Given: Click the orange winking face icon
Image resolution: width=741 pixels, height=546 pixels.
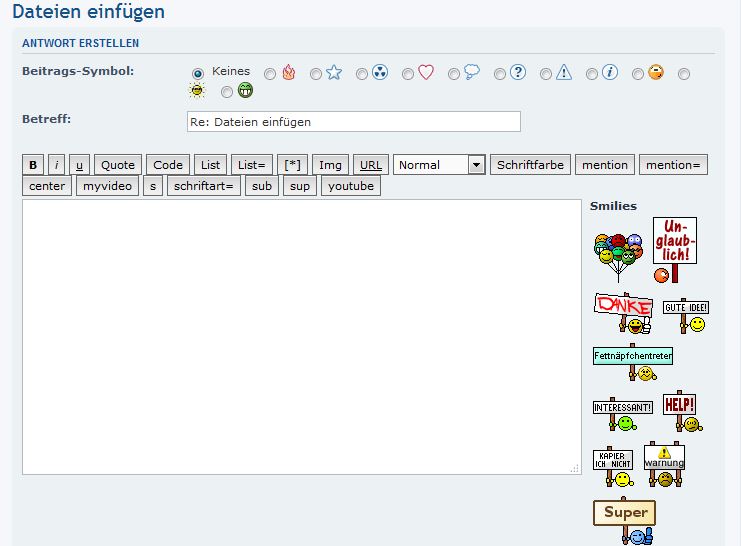Looking at the screenshot, I should pyautogui.click(x=656, y=72).
